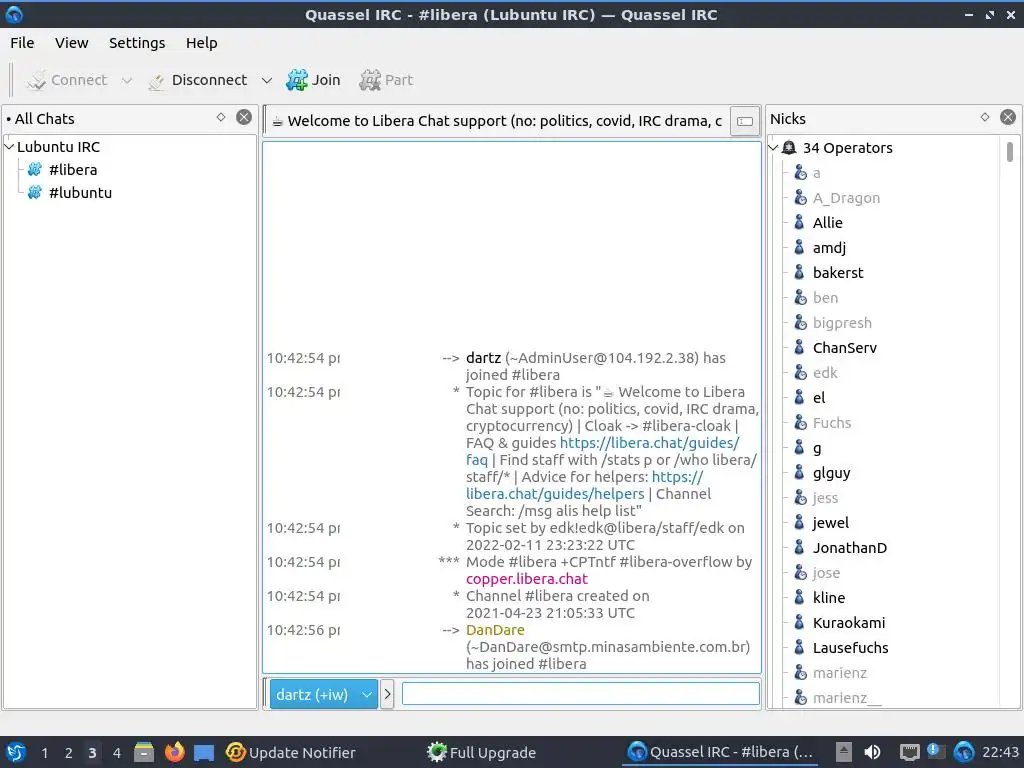The image size is (1024, 768).
Task: Select the #libera channel
Action: [72, 170]
